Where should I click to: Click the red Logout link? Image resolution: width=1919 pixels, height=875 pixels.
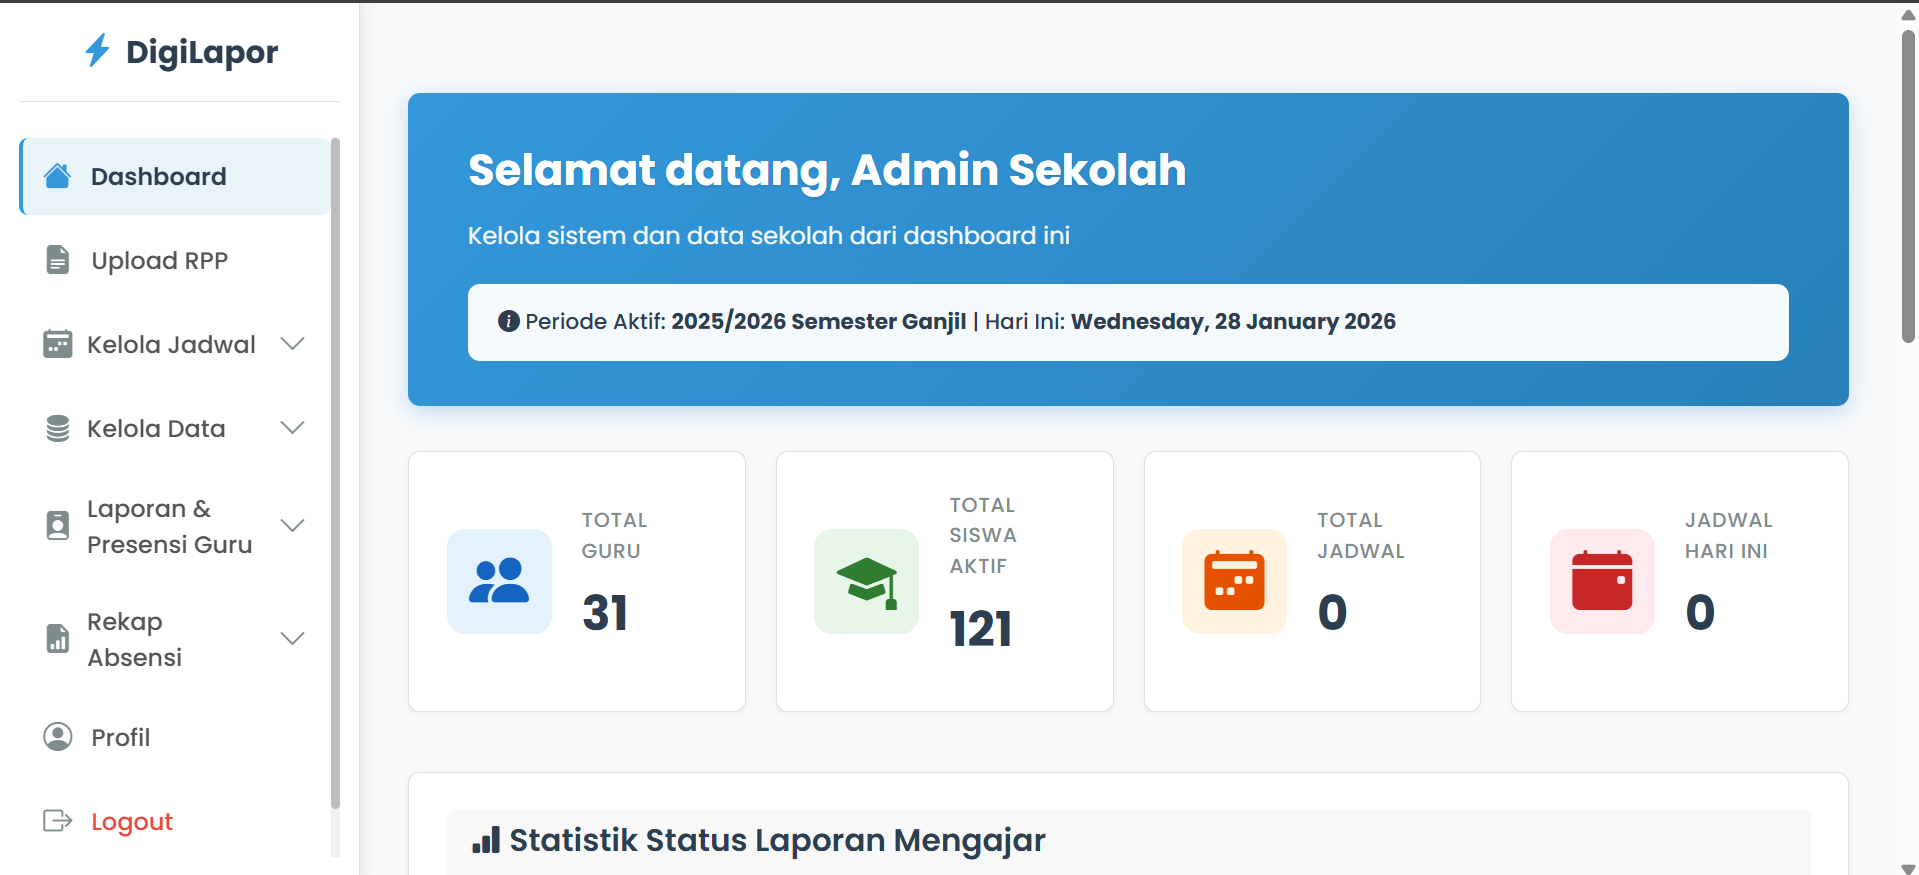click(132, 821)
